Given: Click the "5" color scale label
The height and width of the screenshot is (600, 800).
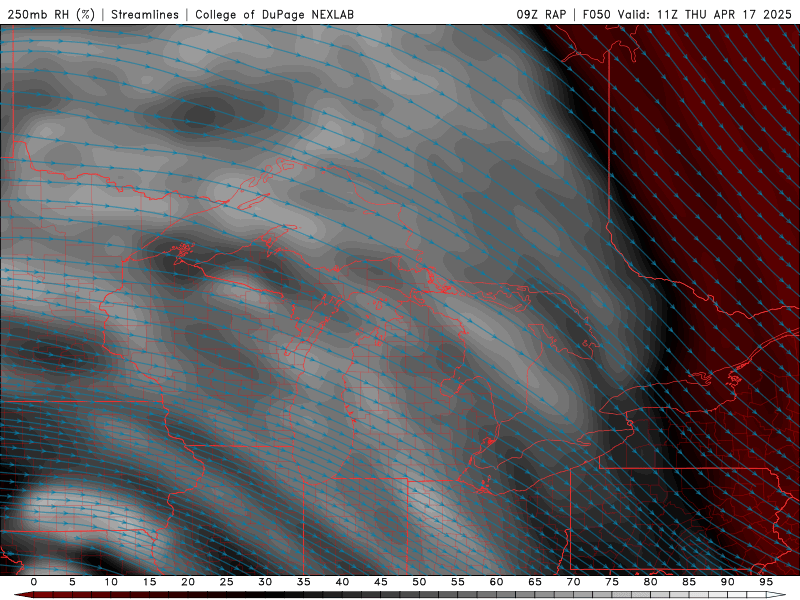Looking at the screenshot, I should point(72,582).
